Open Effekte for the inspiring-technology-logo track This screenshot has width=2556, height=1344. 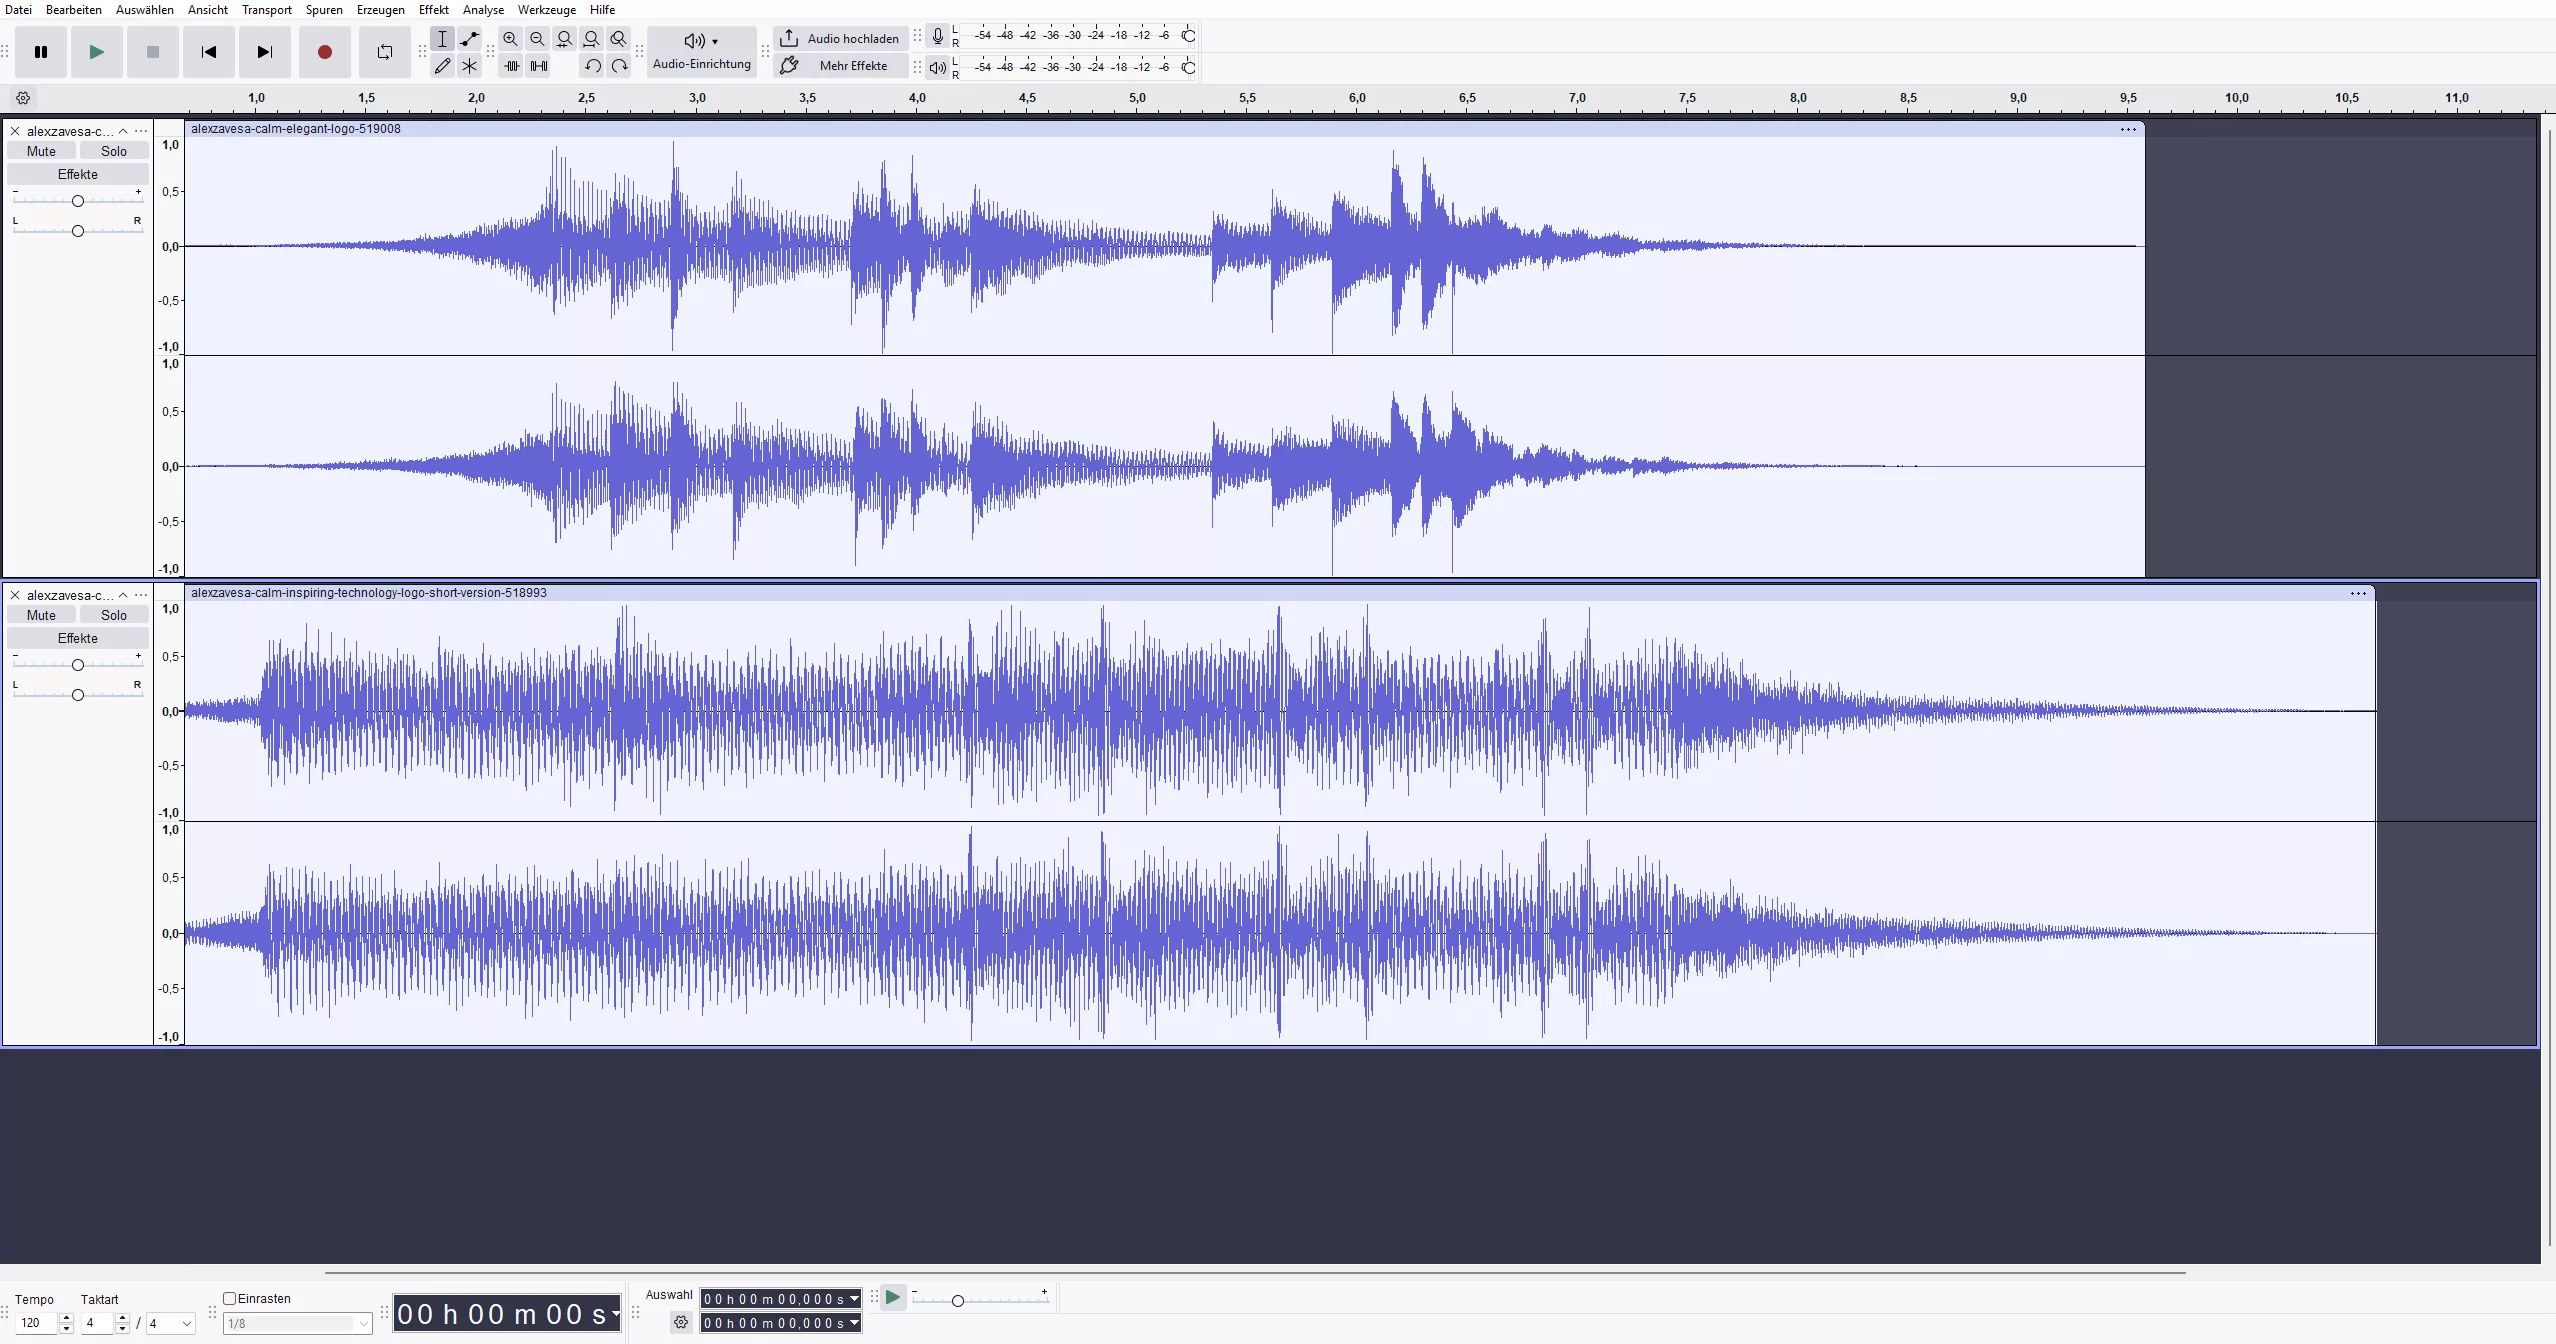(78, 638)
